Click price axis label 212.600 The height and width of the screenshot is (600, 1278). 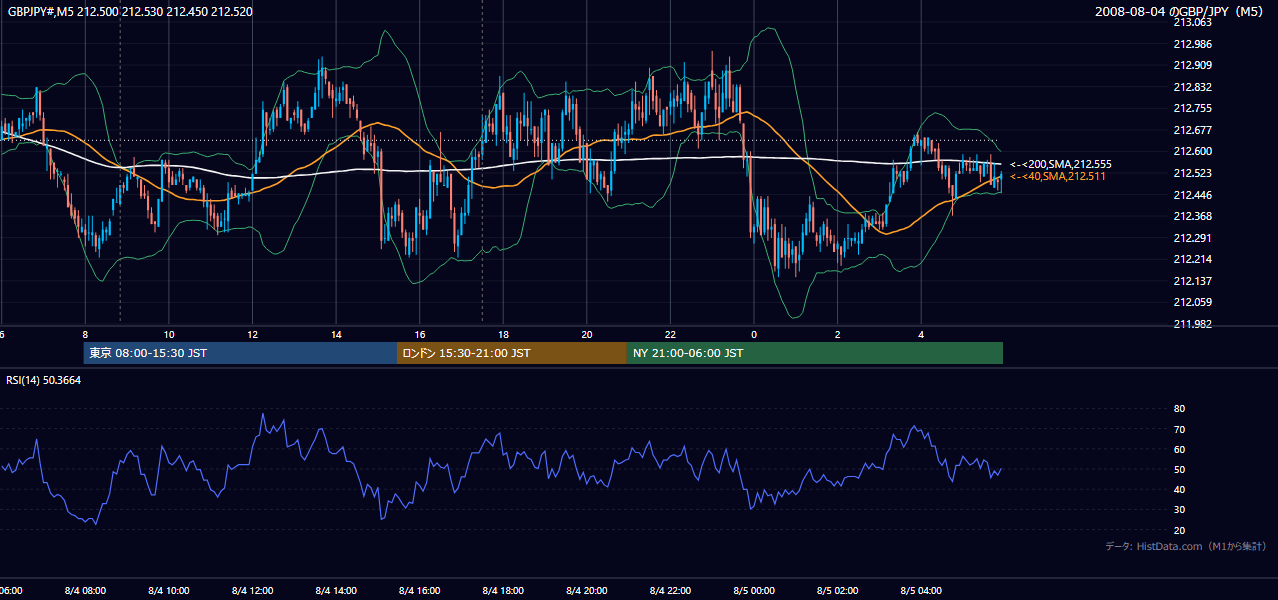pyautogui.click(x=1192, y=151)
